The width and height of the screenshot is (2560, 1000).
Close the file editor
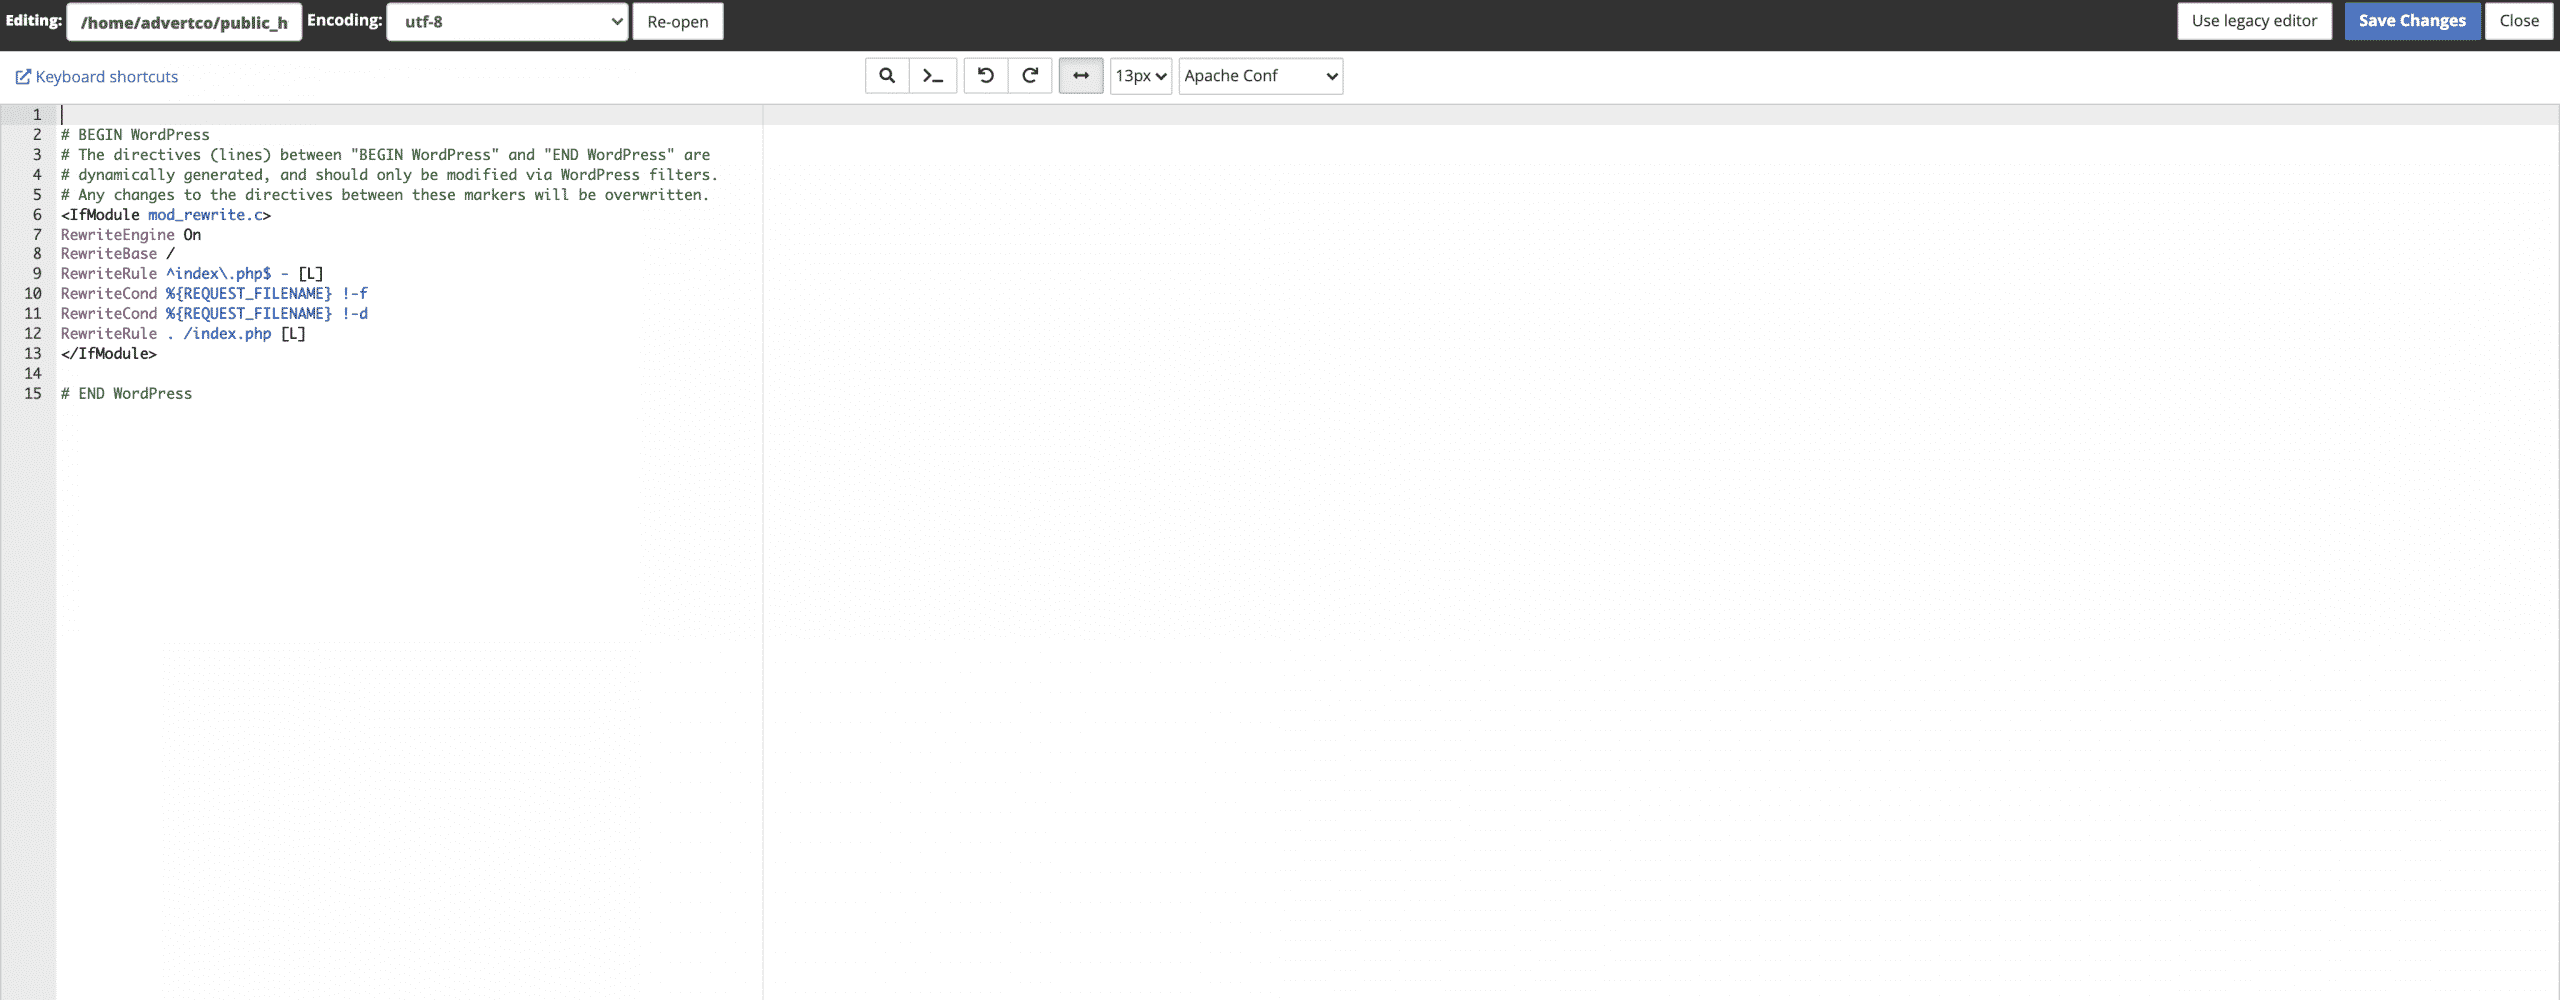(x=2519, y=21)
